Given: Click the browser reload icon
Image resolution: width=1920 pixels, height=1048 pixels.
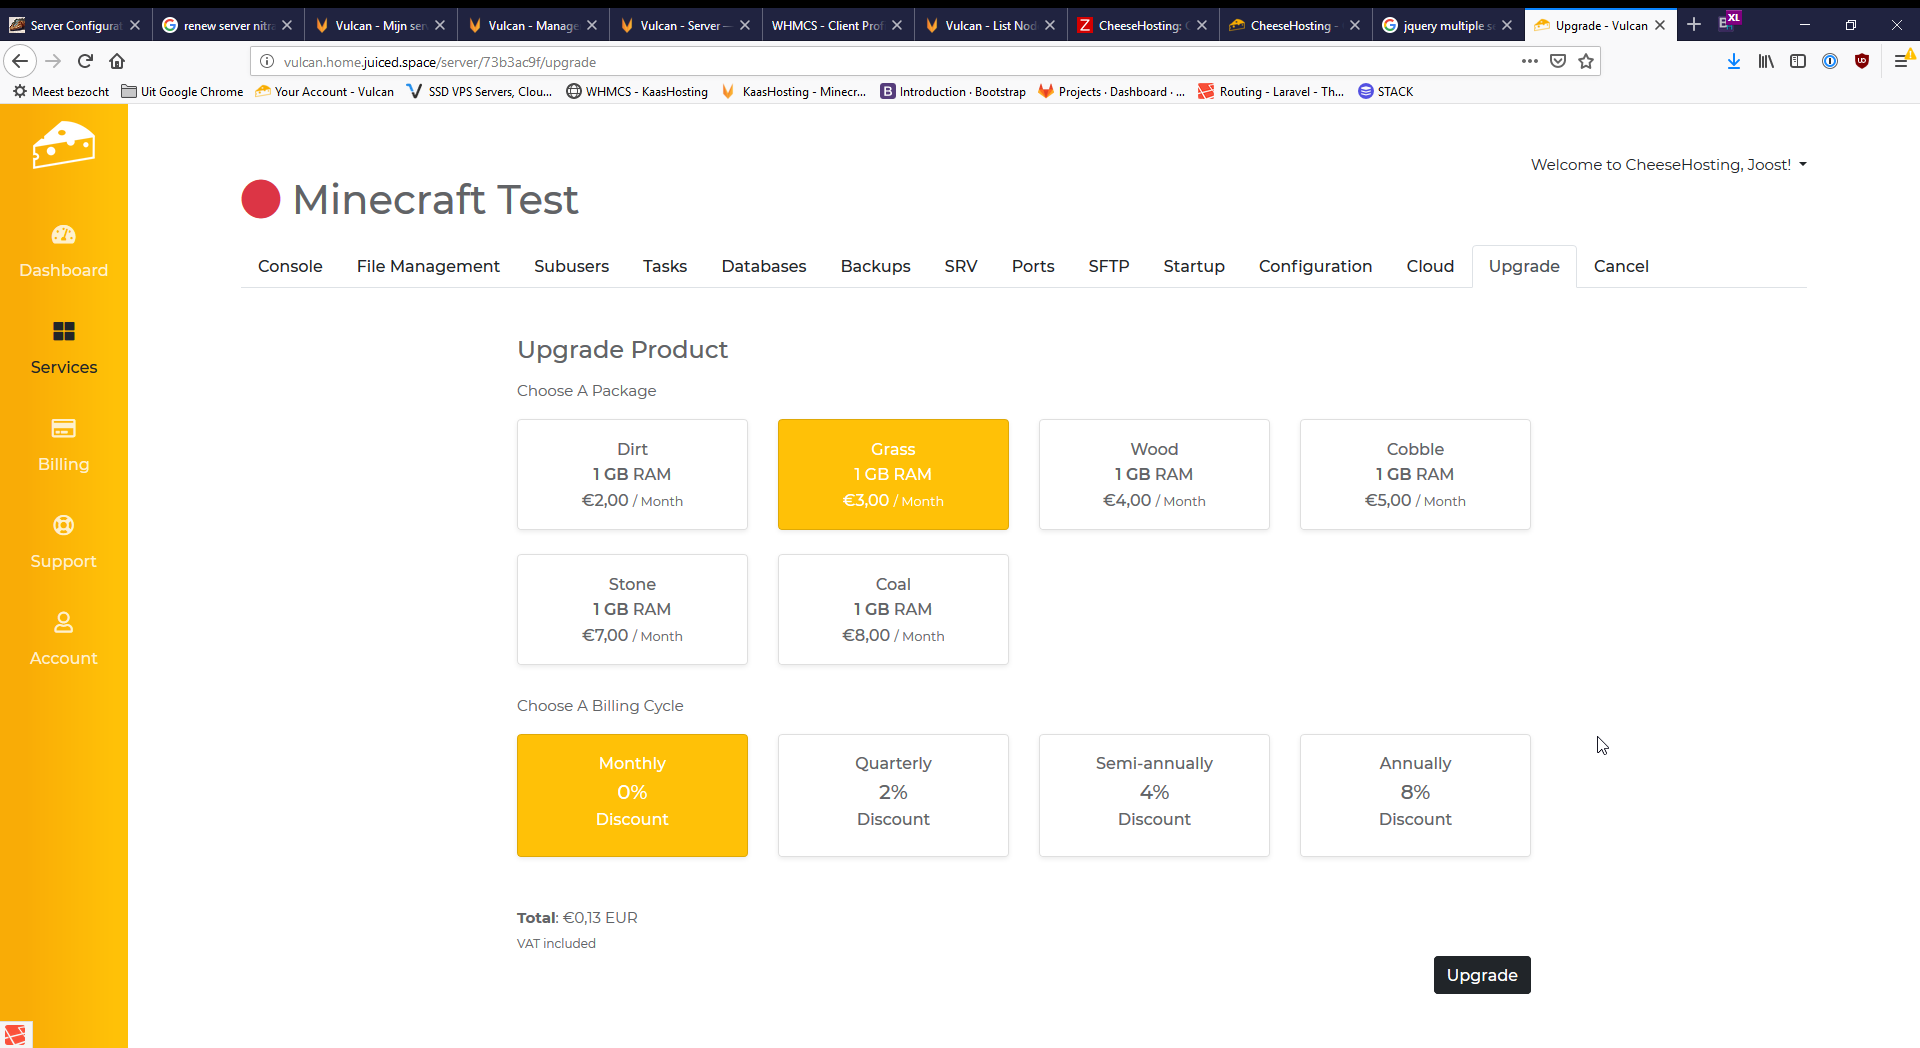Looking at the screenshot, I should (x=85, y=61).
